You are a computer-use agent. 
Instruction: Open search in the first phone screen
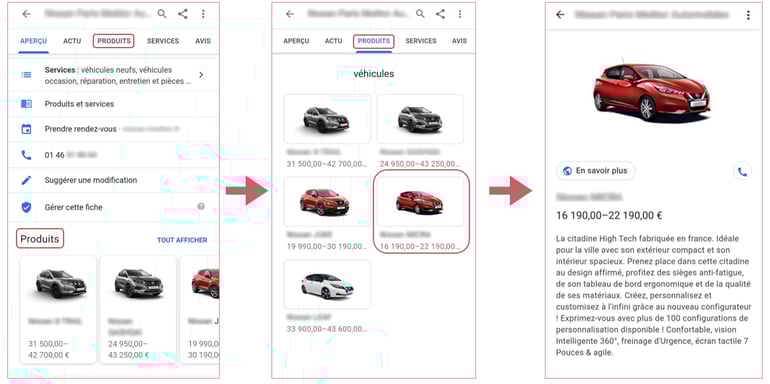[x=162, y=14]
